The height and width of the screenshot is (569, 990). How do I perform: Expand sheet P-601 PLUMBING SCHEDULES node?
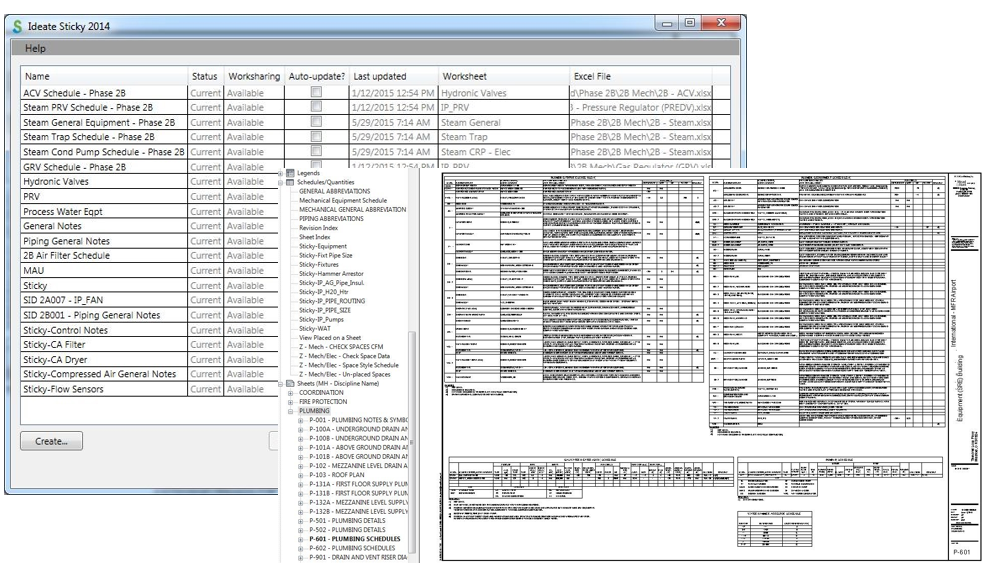(x=301, y=539)
